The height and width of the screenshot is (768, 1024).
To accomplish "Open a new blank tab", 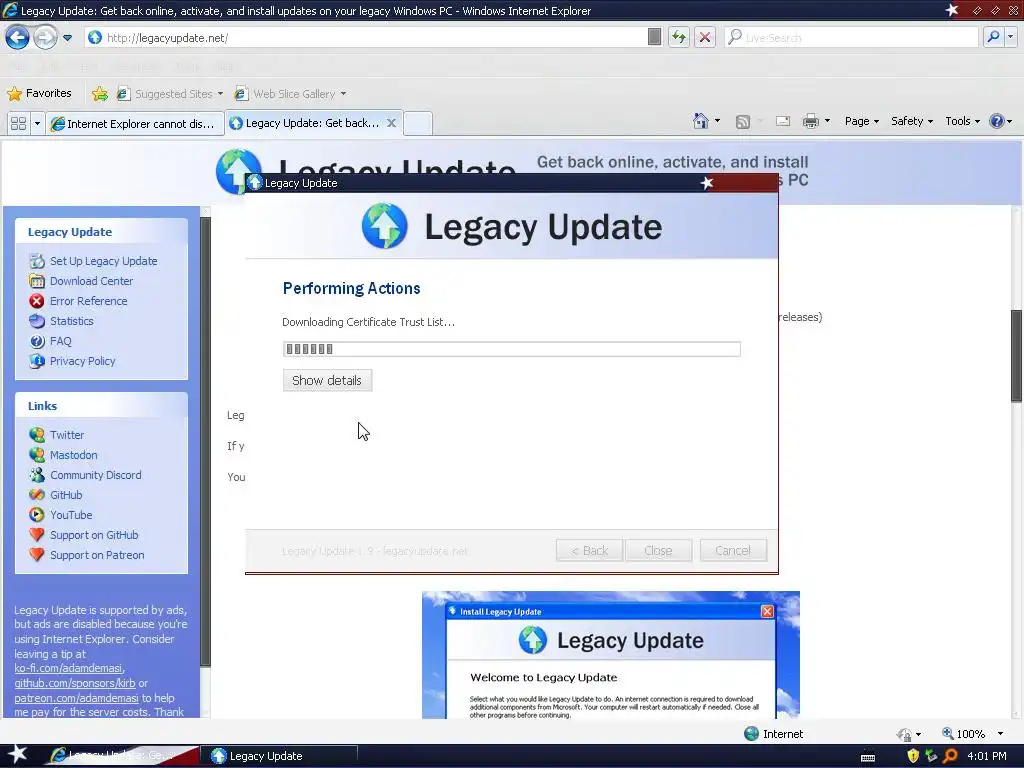I will coord(418,123).
